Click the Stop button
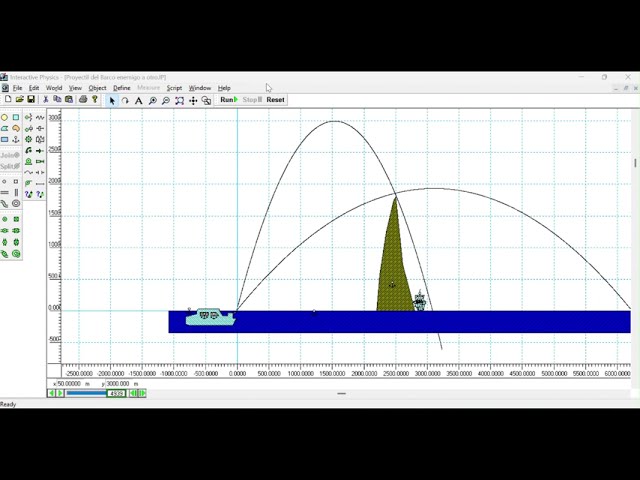This screenshot has height=480, width=640. click(252, 100)
